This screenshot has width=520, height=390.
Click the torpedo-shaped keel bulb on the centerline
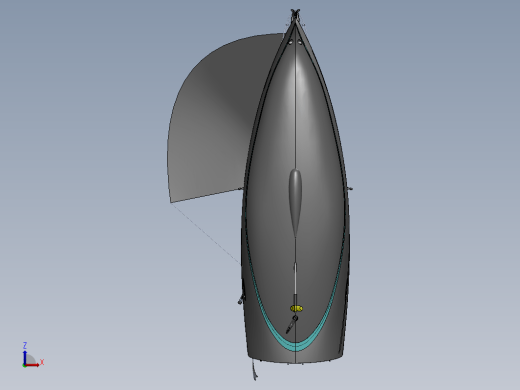tap(295, 203)
